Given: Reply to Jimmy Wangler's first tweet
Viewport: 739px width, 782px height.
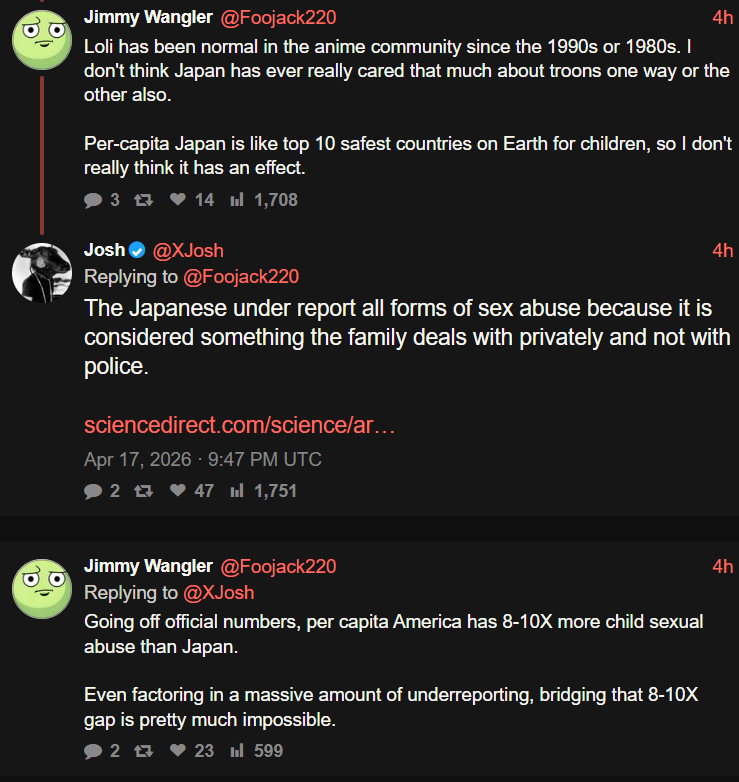Looking at the screenshot, I should tap(93, 200).
